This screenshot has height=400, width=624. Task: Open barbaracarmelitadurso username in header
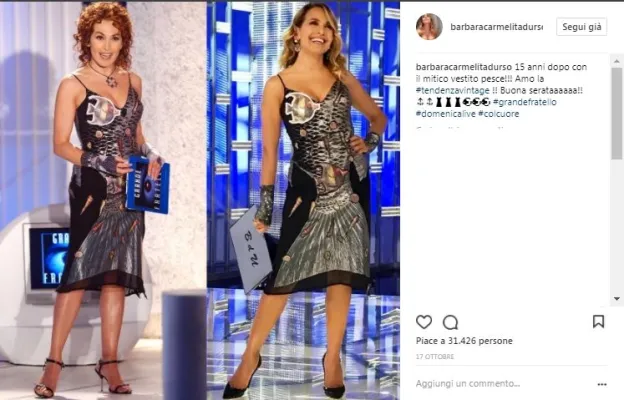pos(496,27)
